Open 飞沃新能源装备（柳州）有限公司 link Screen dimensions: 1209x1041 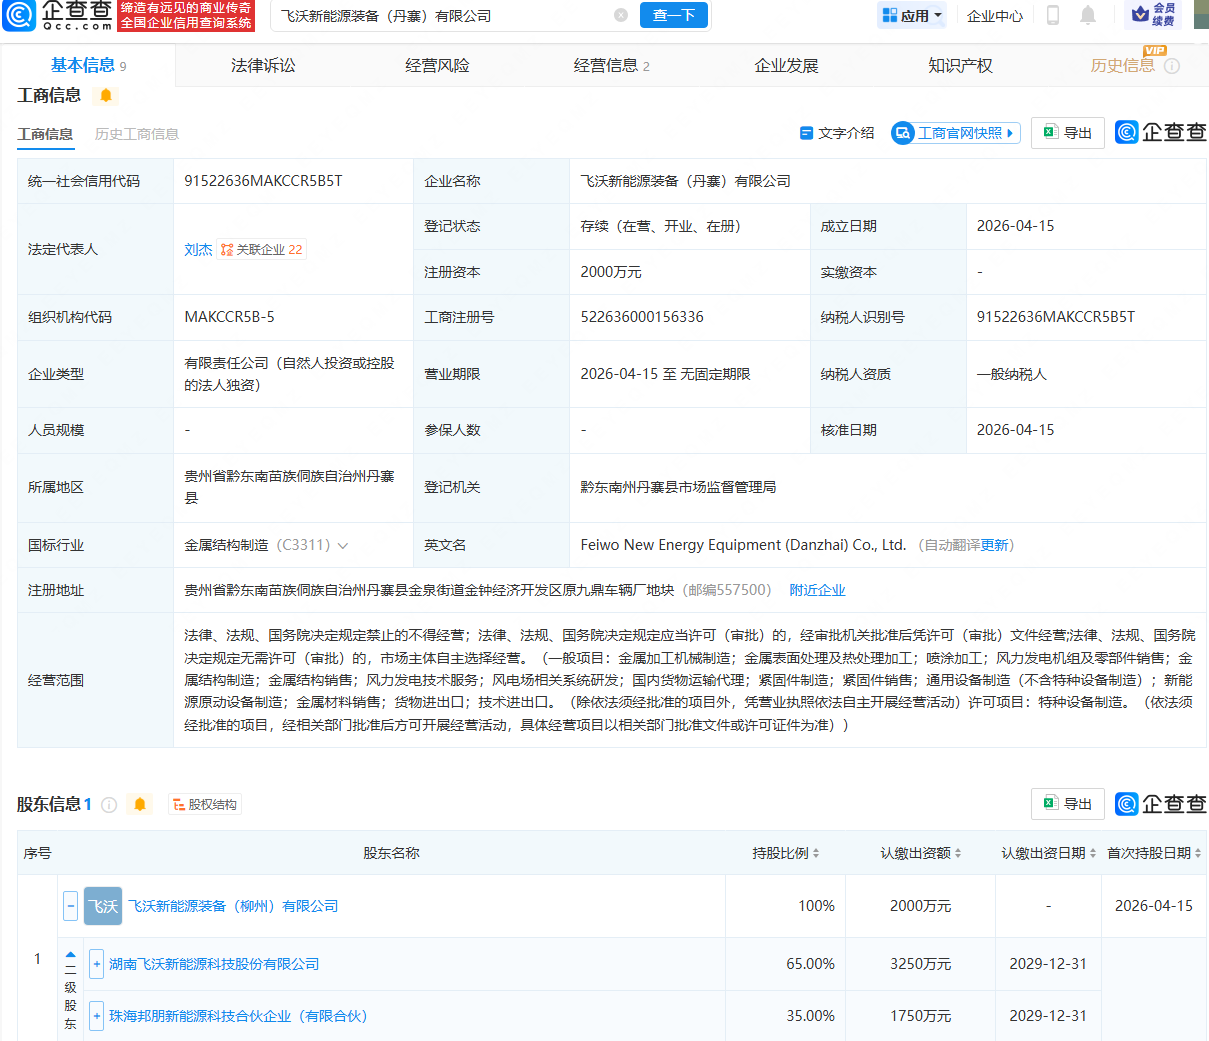pos(233,907)
